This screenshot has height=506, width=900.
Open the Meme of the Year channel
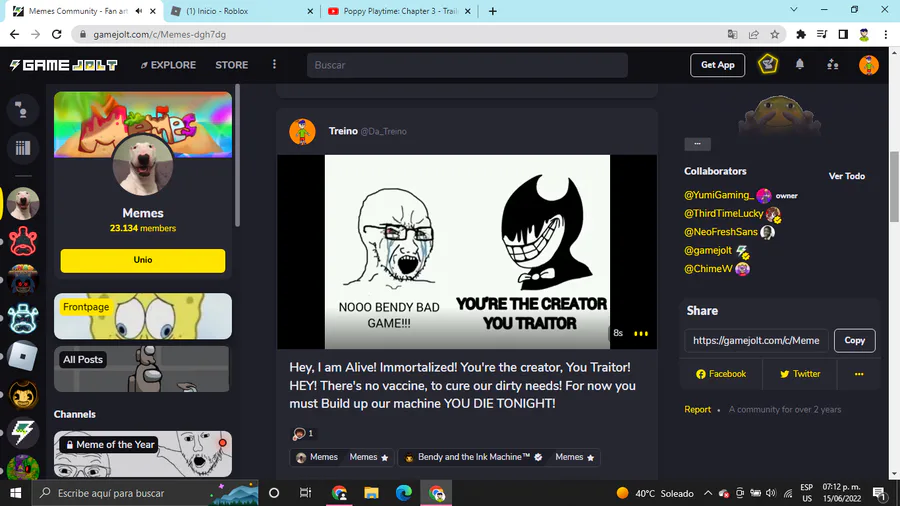coord(143,454)
